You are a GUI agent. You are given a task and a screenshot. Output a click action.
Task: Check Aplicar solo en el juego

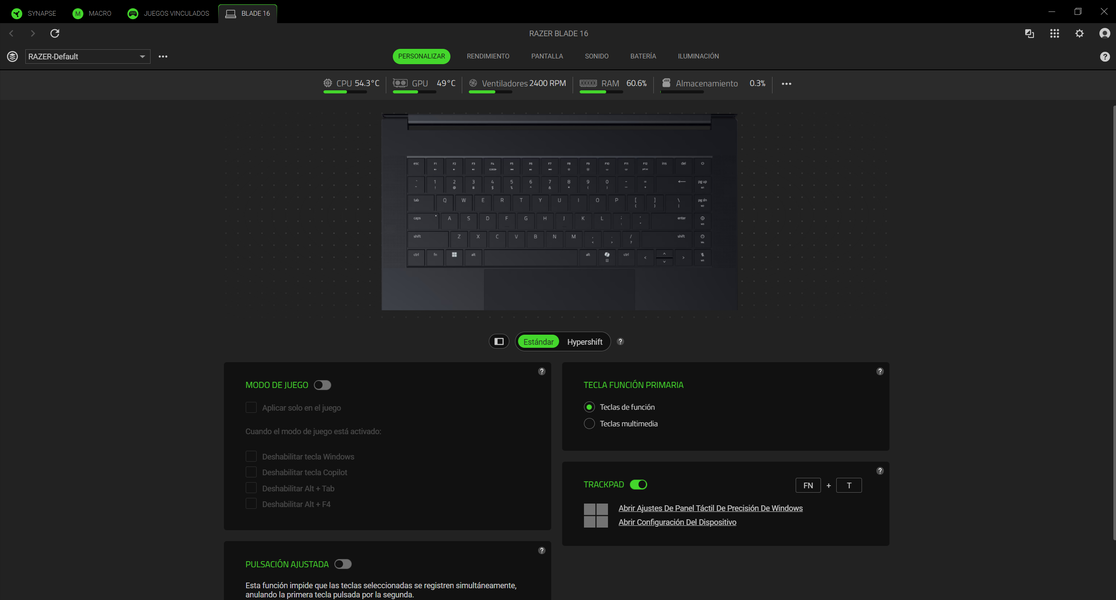pyautogui.click(x=251, y=408)
